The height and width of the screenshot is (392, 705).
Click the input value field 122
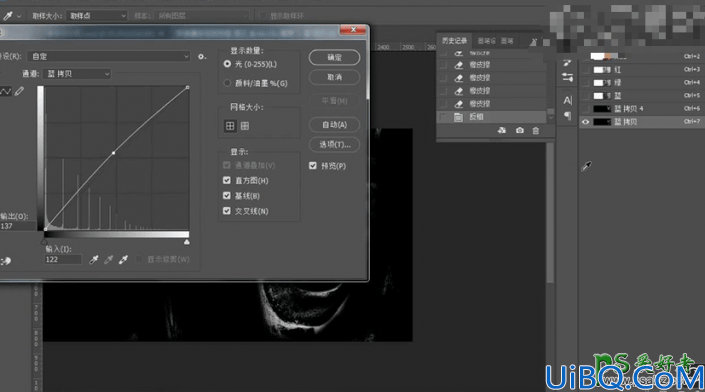[63, 259]
